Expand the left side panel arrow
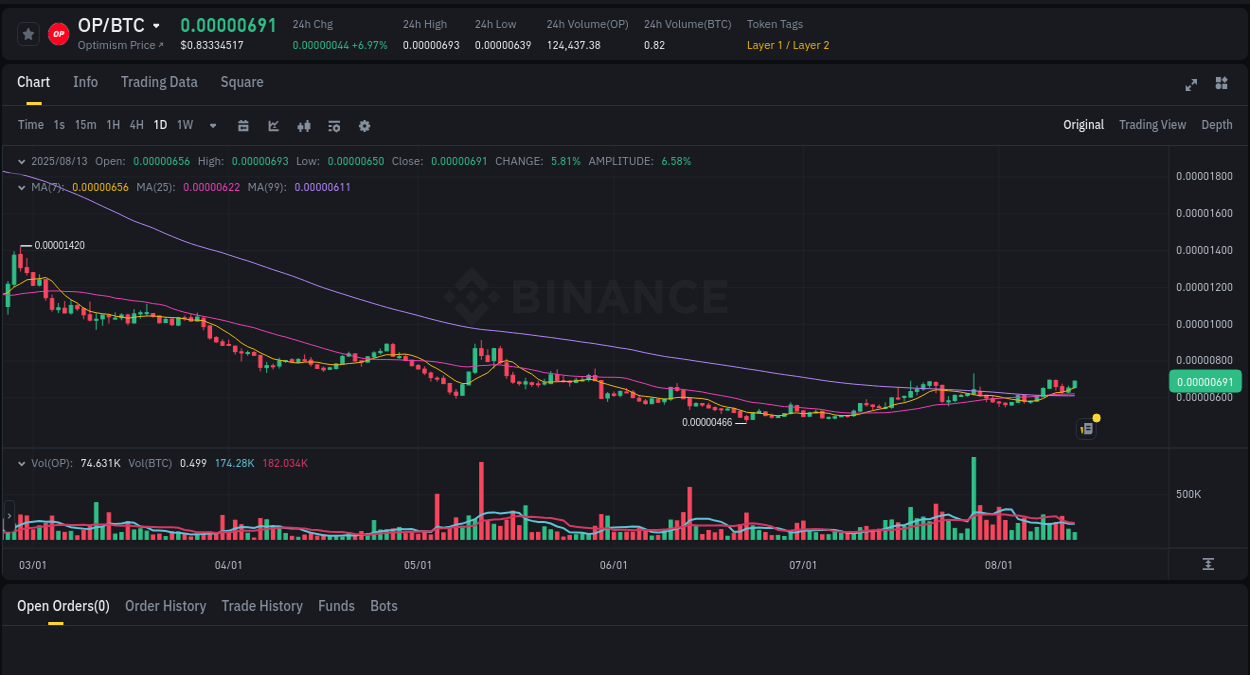 pyautogui.click(x=9, y=518)
